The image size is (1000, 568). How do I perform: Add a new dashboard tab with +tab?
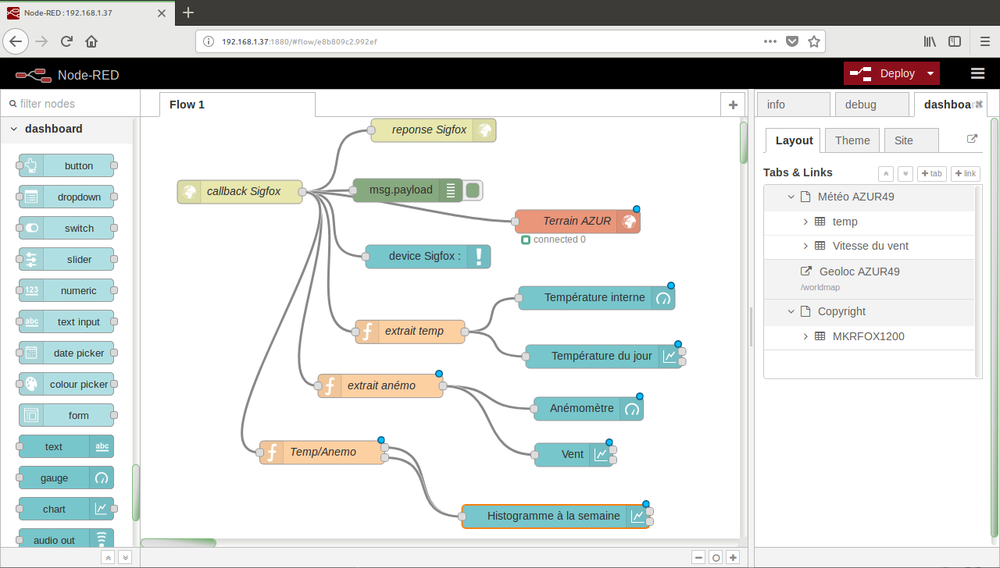click(x=932, y=173)
